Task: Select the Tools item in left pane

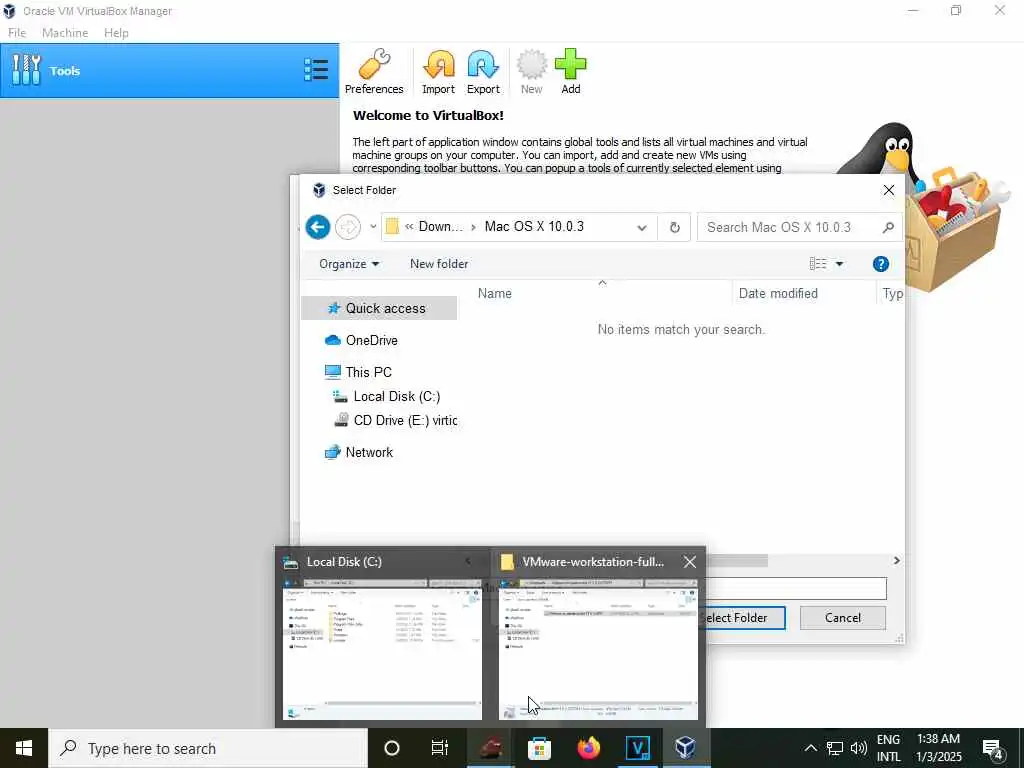Action: click(169, 71)
